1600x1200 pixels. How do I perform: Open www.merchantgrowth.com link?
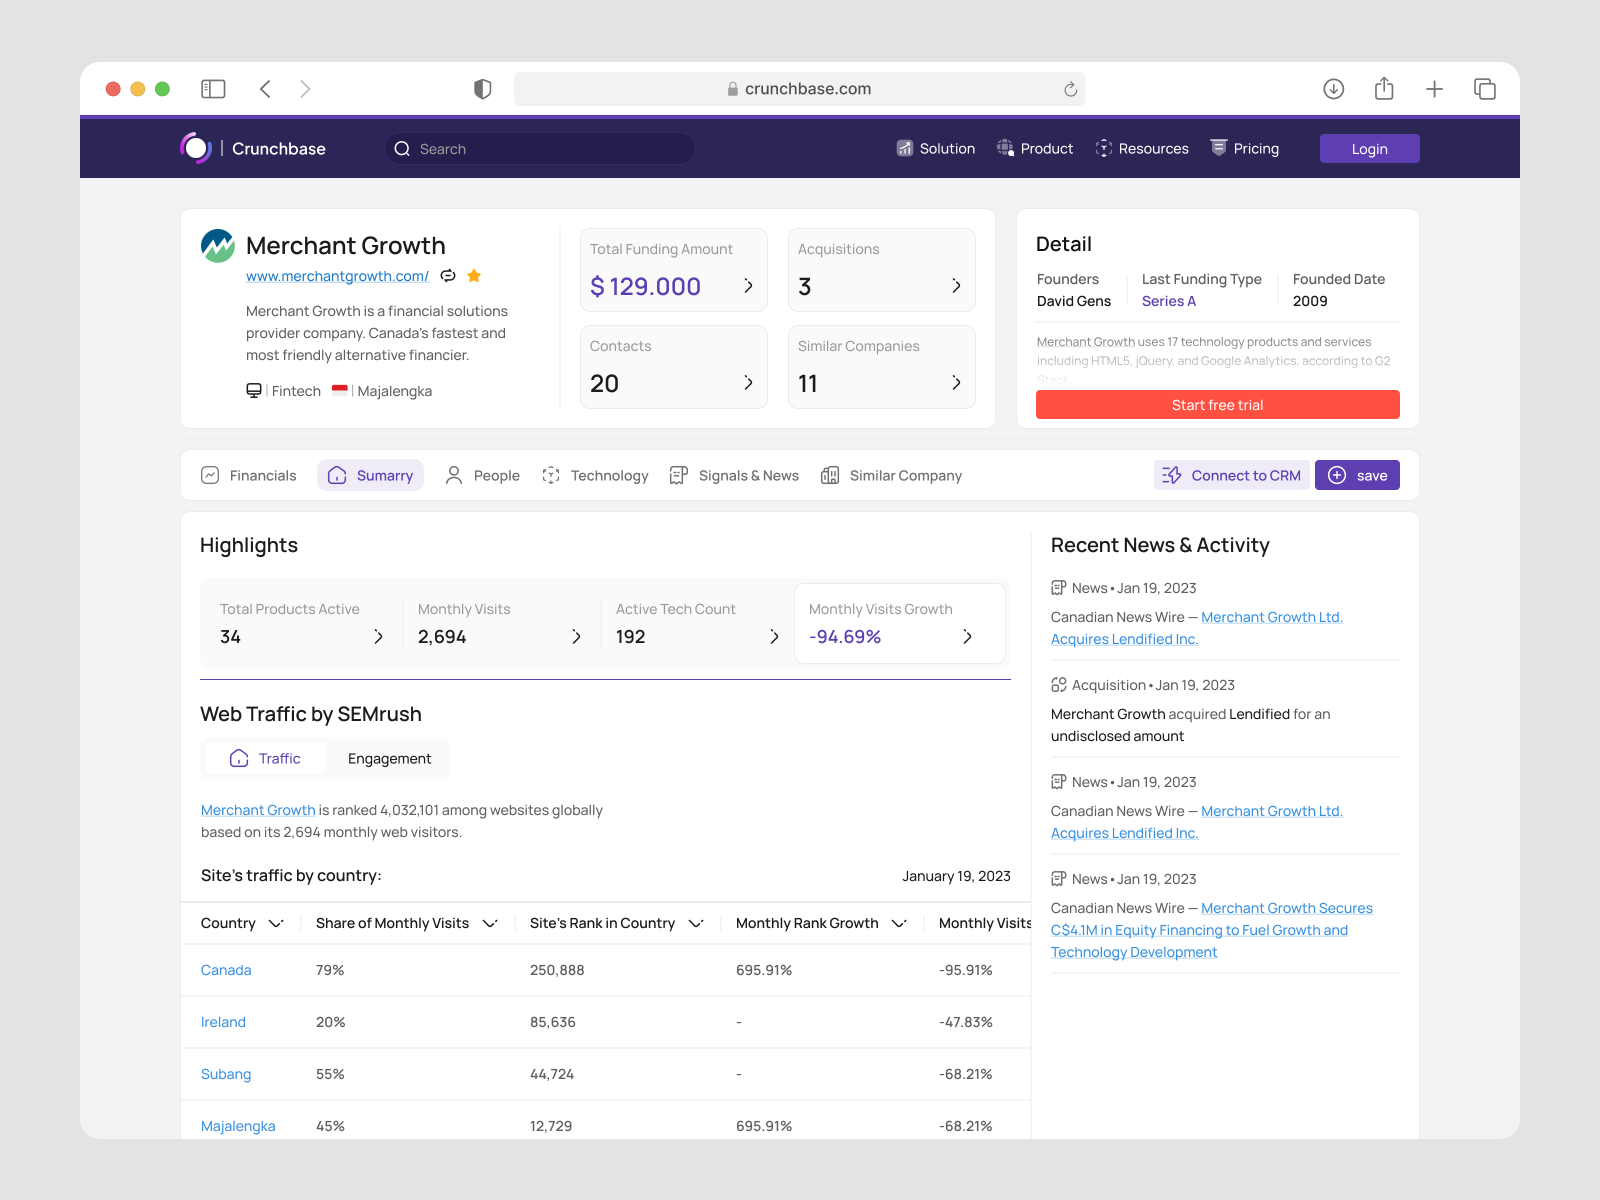click(x=337, y=276)
